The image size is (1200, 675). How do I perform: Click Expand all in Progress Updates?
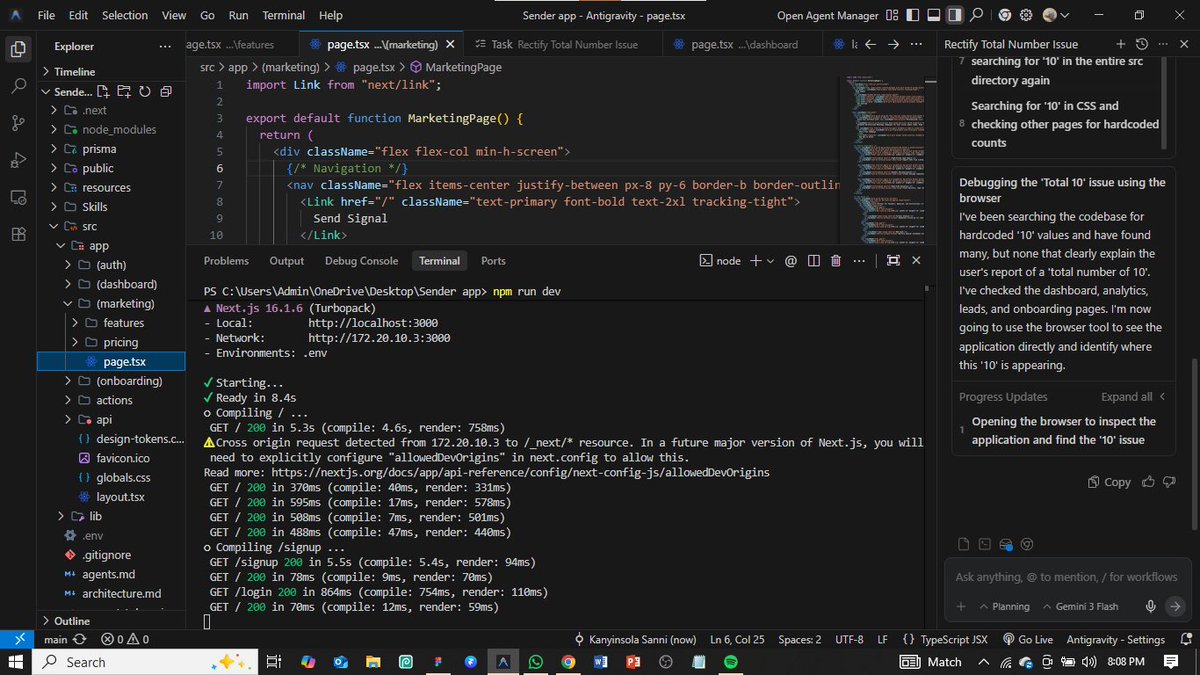pos(1133,397)
